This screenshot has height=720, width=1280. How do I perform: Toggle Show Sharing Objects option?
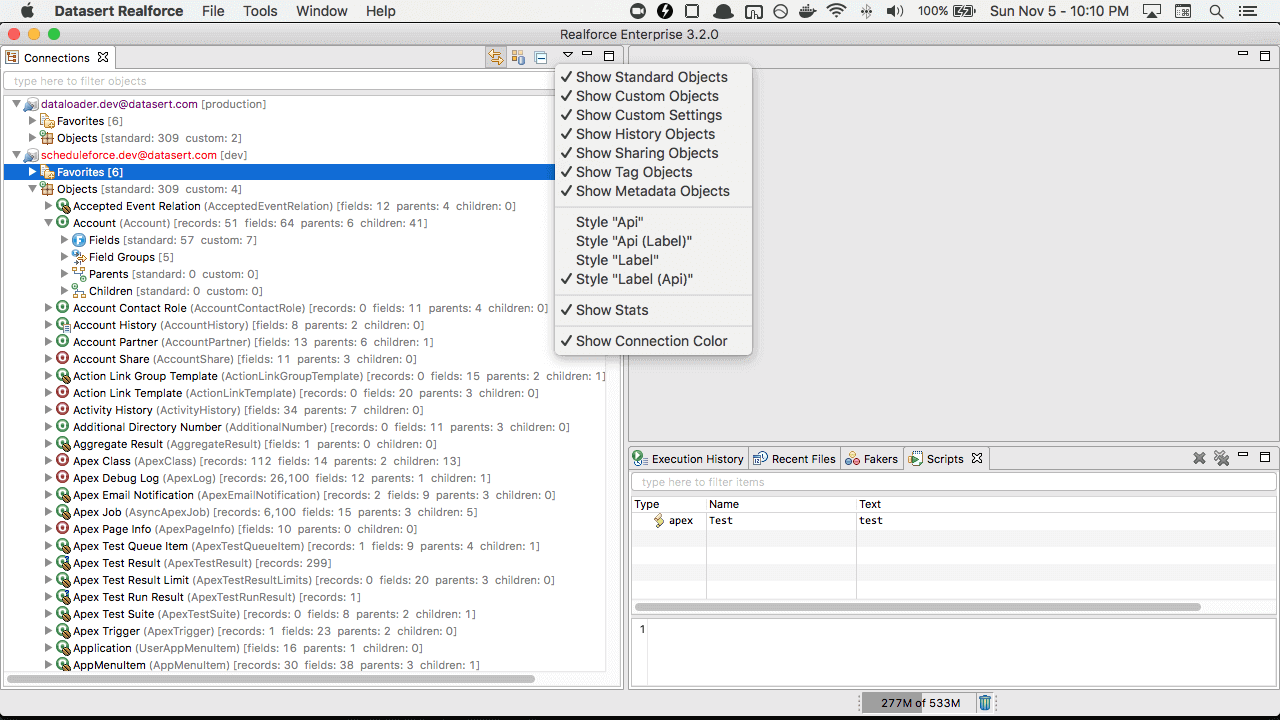[653, 153]
